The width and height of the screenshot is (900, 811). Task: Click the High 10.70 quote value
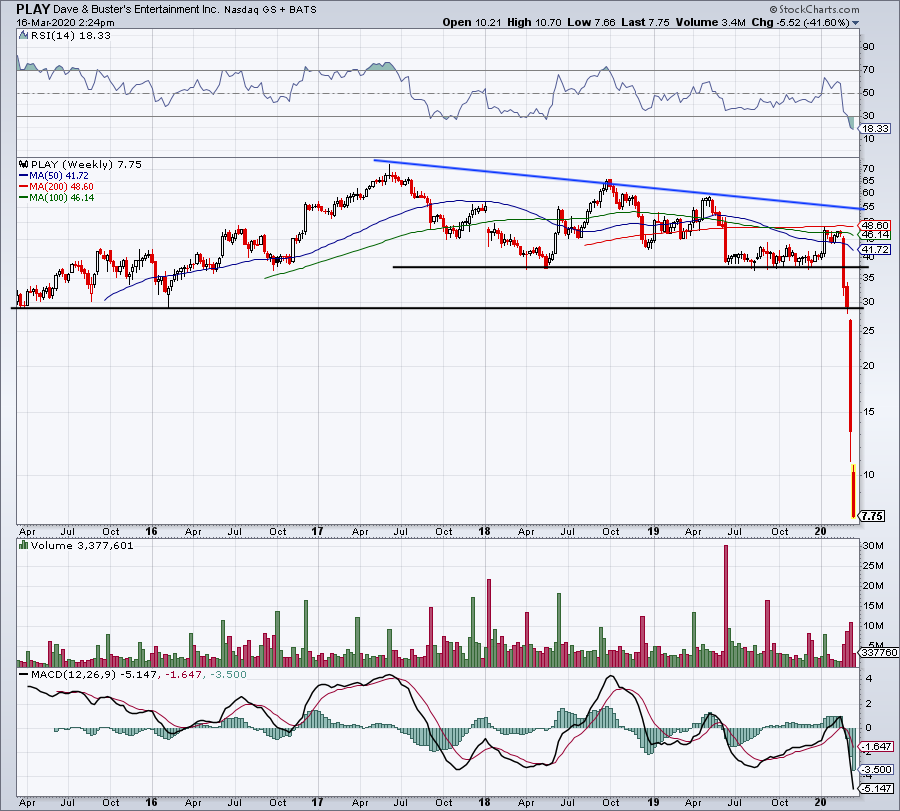(533, 23)
